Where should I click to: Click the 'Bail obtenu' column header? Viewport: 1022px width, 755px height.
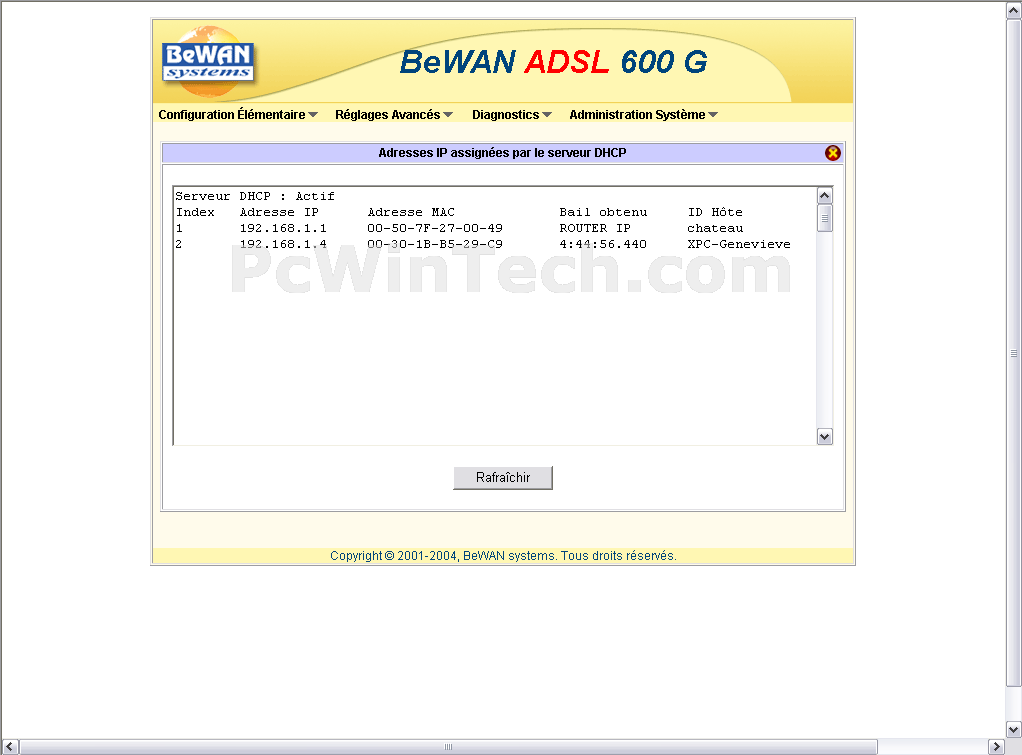[603, 212]
